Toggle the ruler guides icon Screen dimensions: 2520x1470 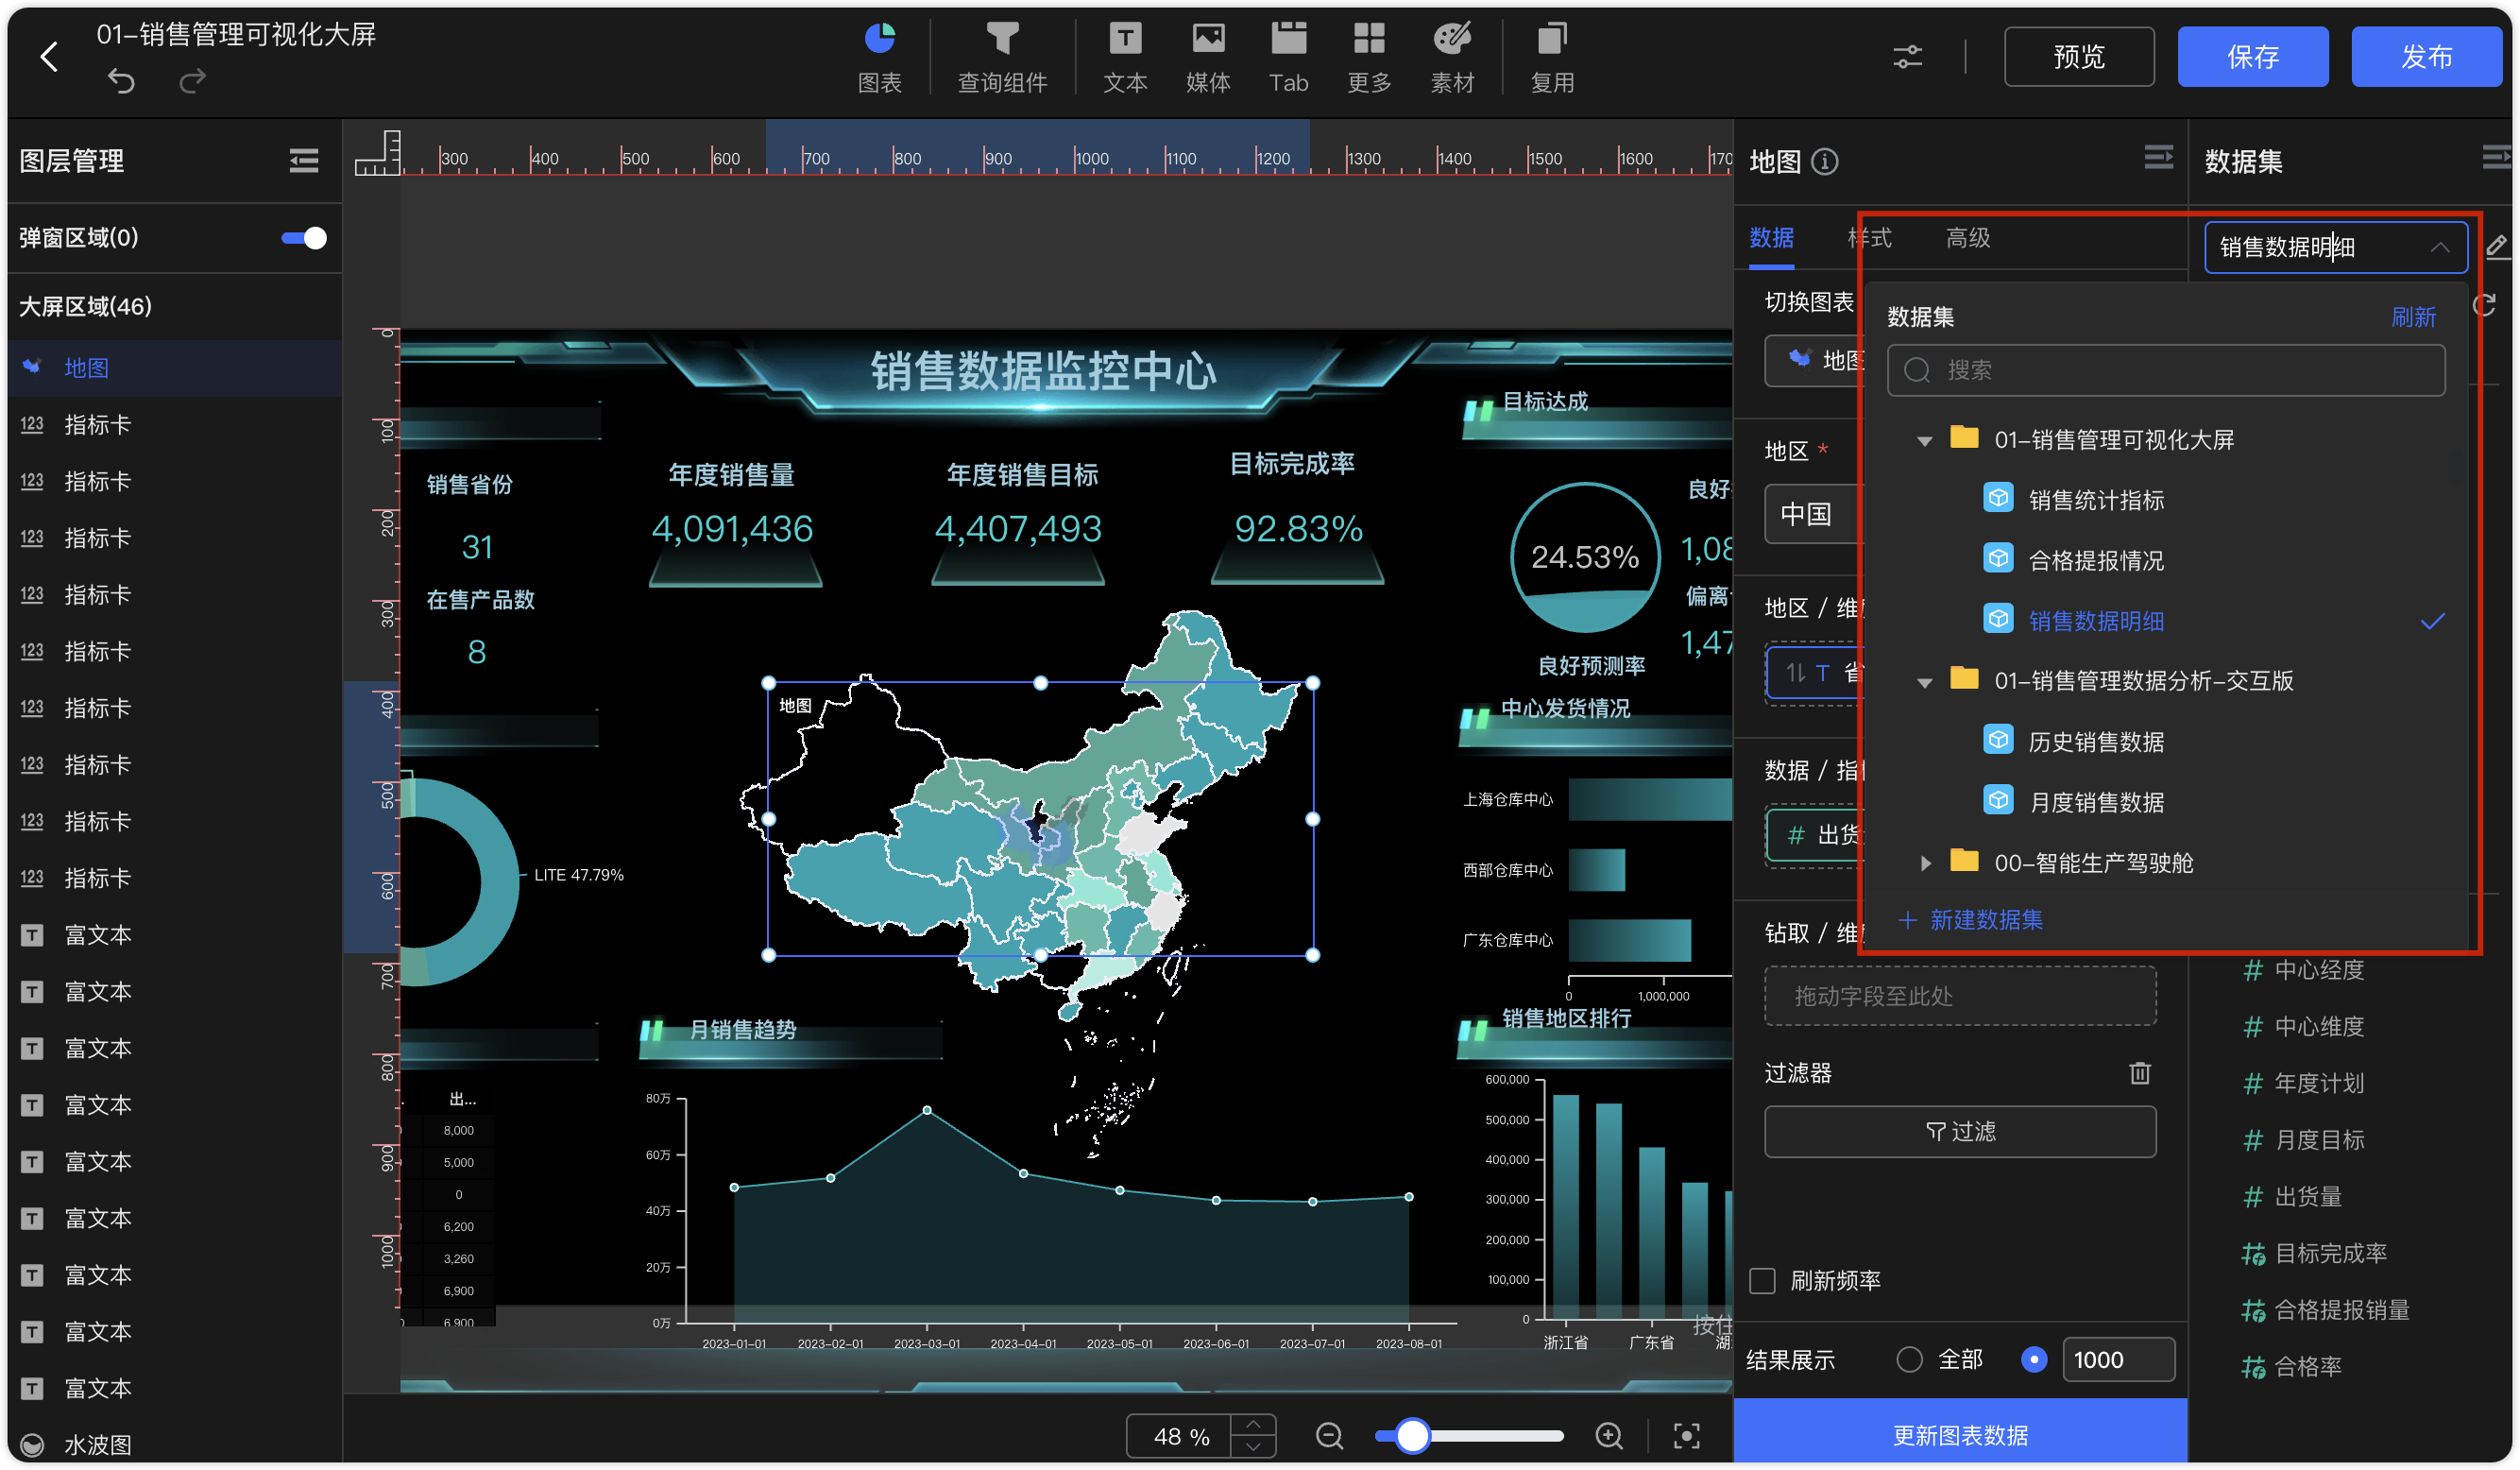click(x=378, y=153)
